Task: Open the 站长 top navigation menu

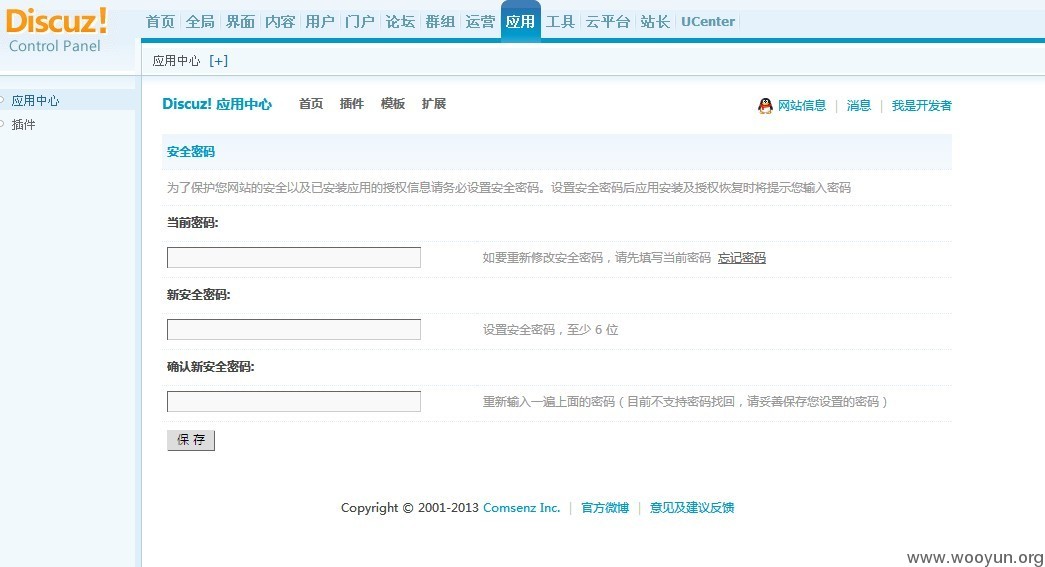Action: (654, 21)
